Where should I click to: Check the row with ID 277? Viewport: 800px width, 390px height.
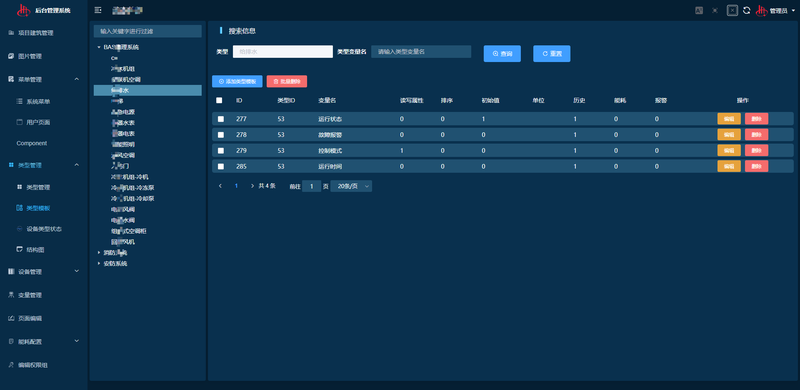click(x=221, y=119)
